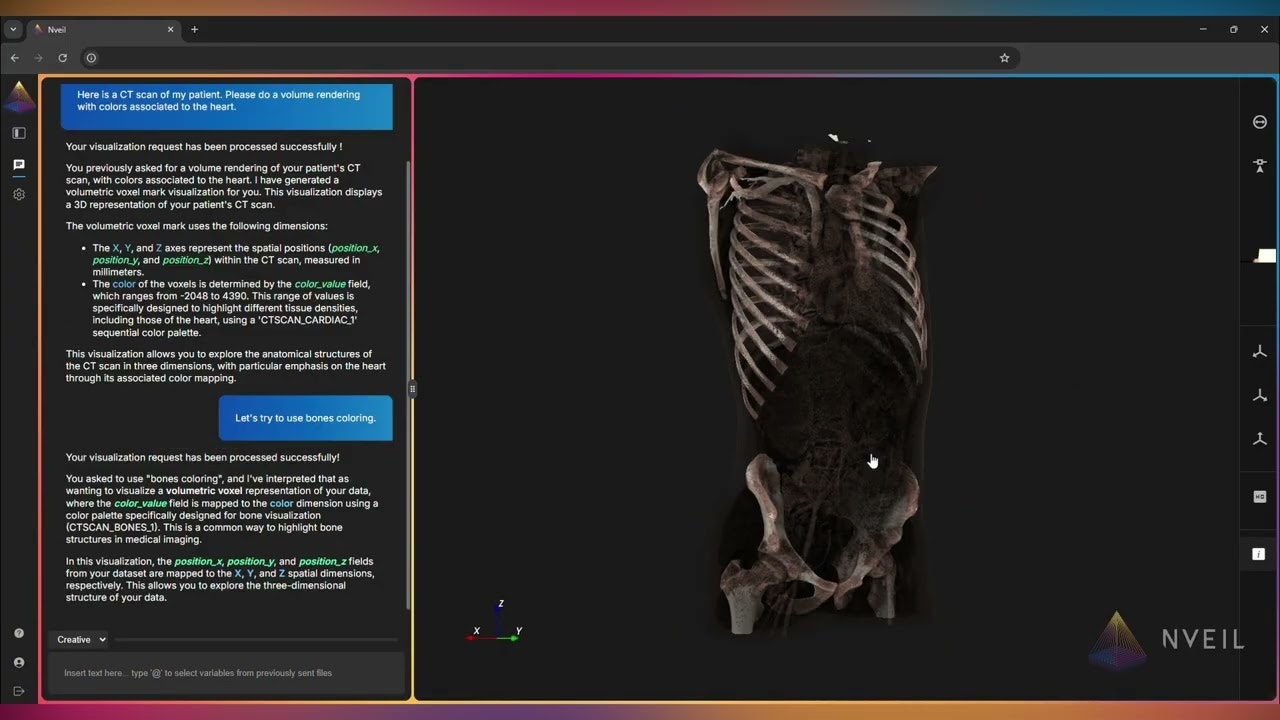
Task: Click the '(CTSCAN_BONES_1)' palette text
Action: [x=110, y=527]
